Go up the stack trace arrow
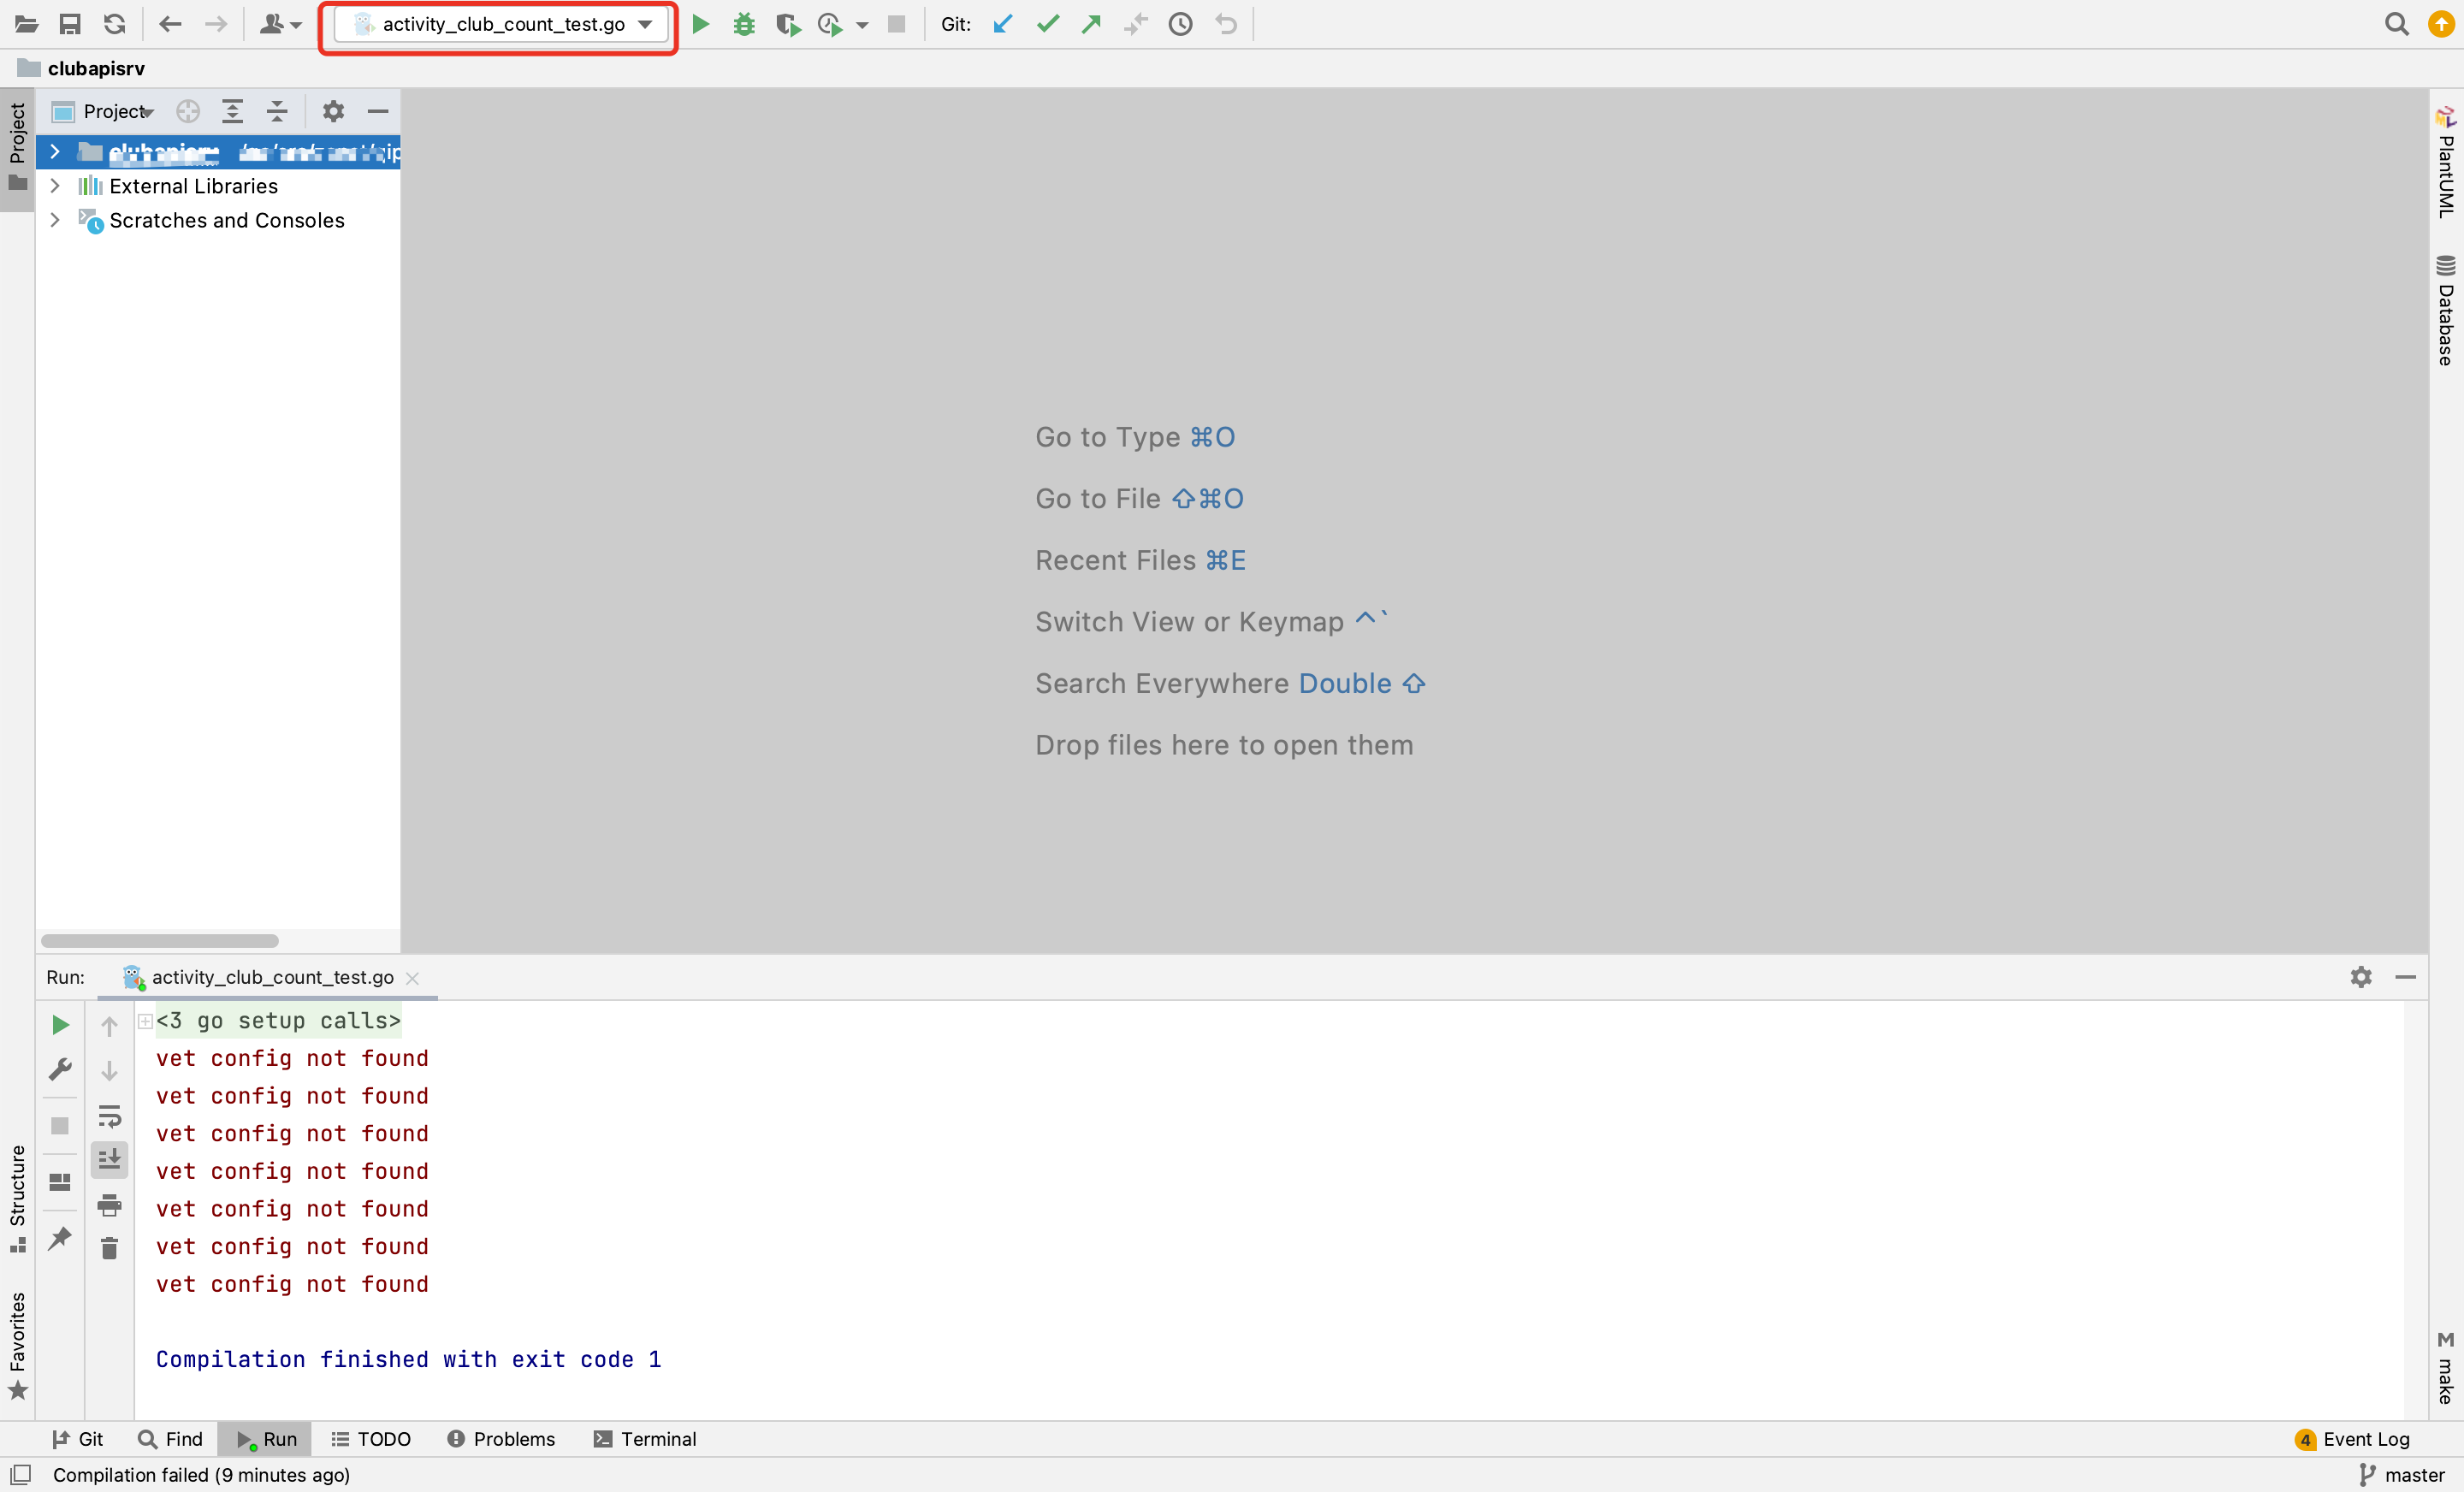Viewport: 2464px width, 1492px height. 110,1025
